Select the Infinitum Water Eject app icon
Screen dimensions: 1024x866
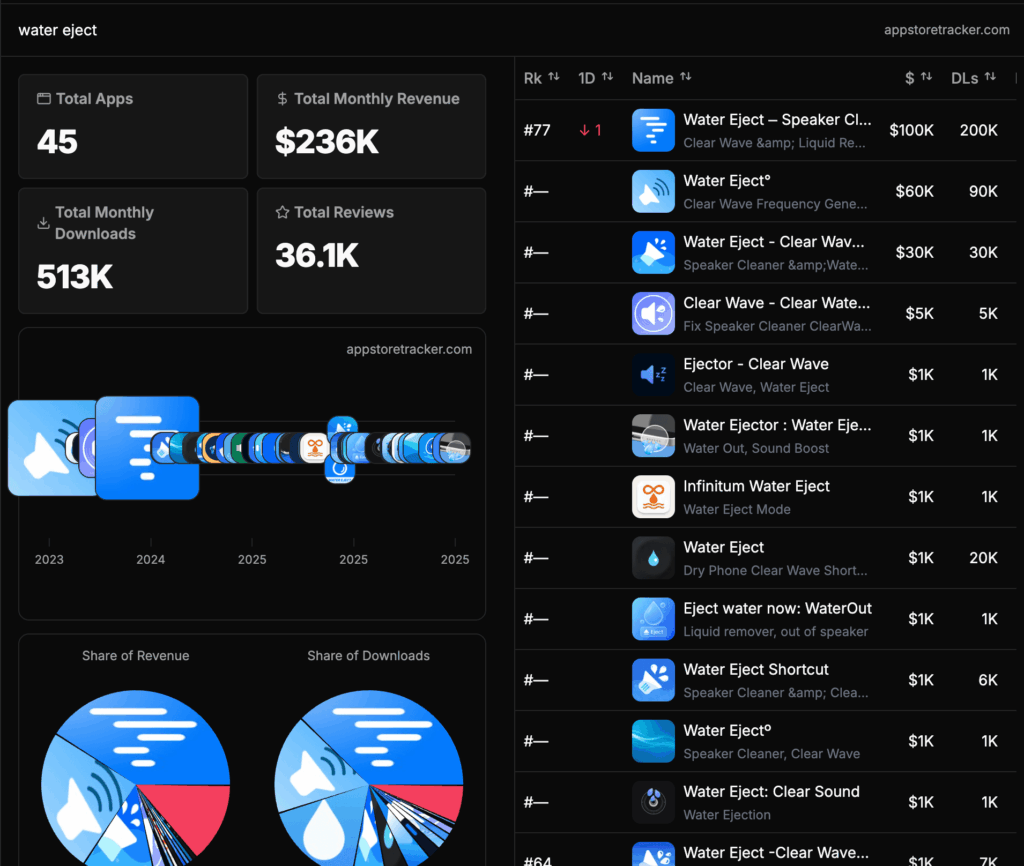653,496
